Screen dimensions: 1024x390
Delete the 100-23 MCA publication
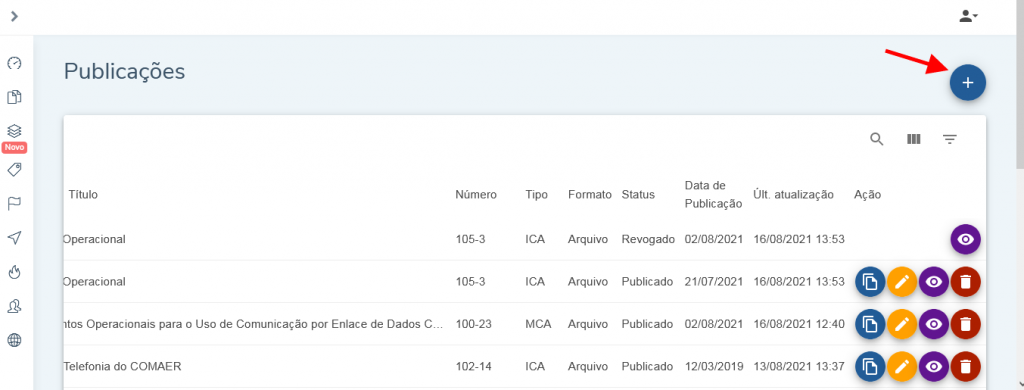click(966, 324)
